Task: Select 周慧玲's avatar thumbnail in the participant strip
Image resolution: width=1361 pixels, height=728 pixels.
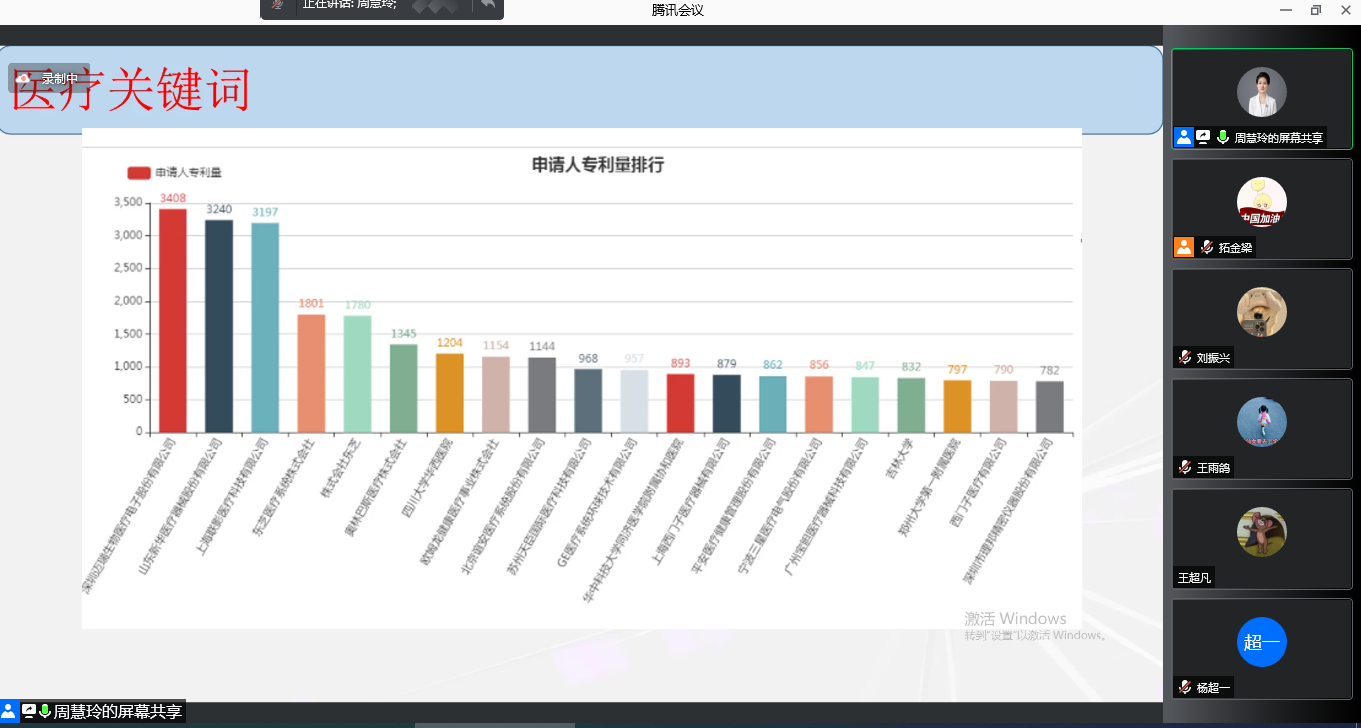Action: (1261, 92)
